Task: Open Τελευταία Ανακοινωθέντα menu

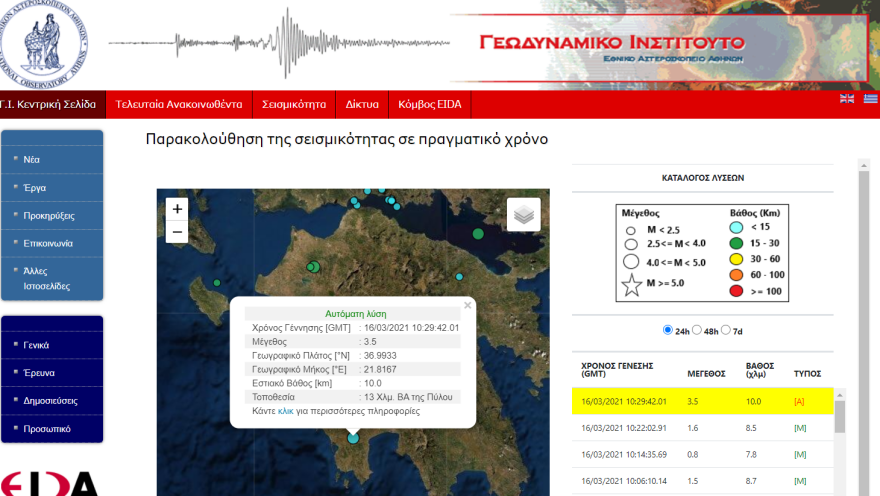Action: [x=179, y=104]
